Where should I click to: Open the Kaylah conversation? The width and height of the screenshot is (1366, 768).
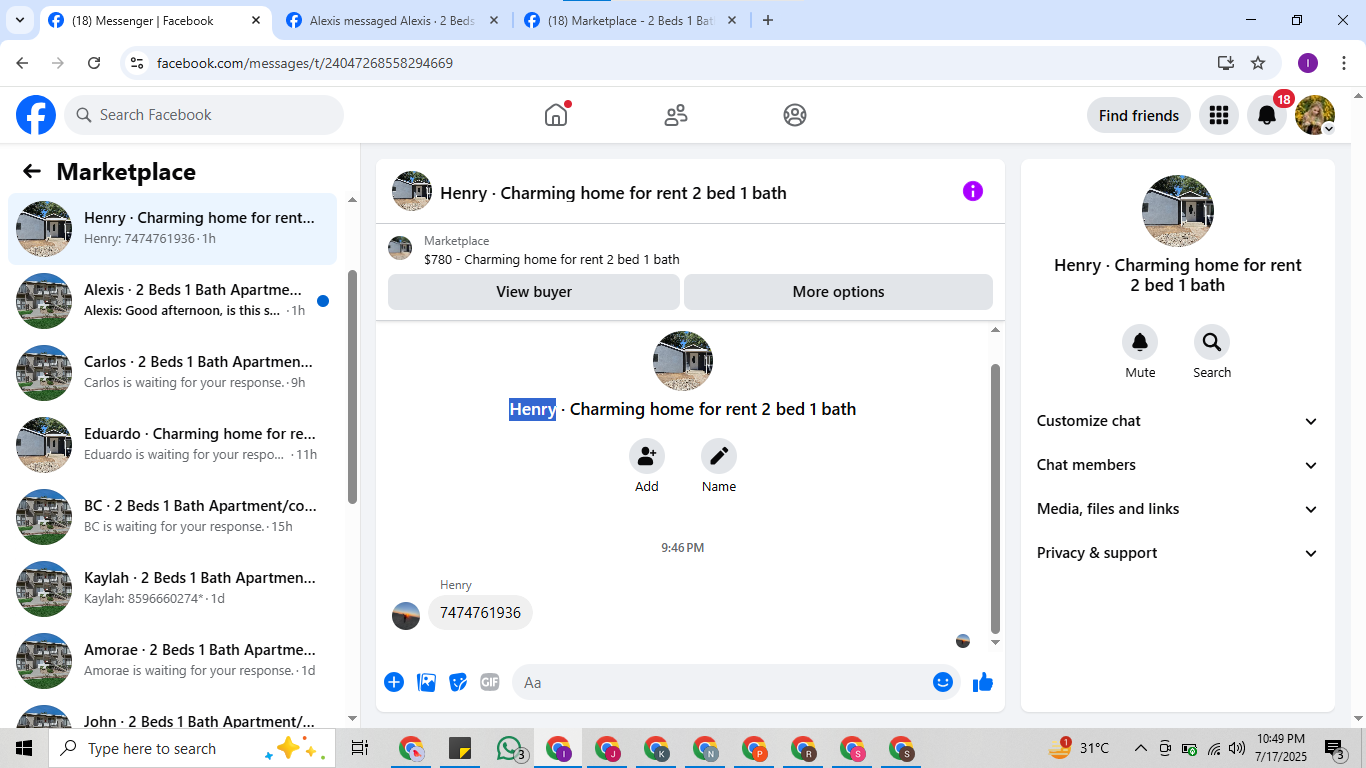click(x=172, y=589)
